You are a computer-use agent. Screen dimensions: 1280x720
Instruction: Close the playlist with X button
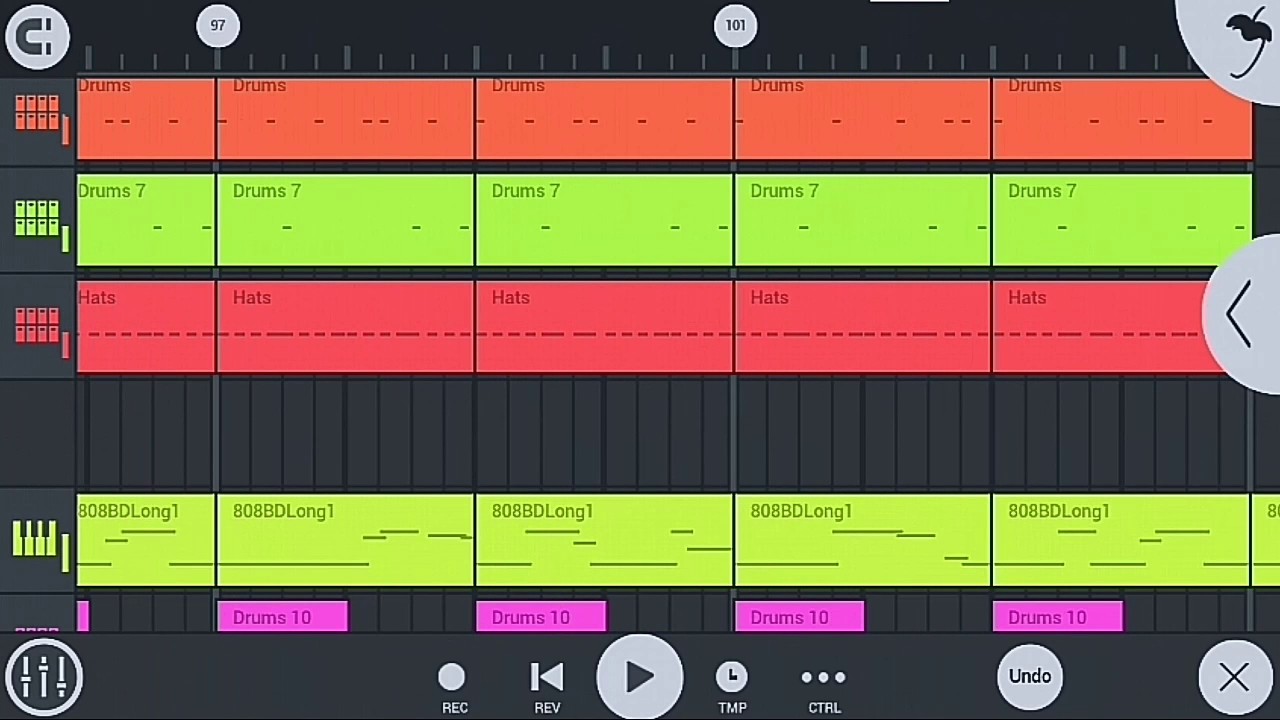click(x=1234, y=677)
